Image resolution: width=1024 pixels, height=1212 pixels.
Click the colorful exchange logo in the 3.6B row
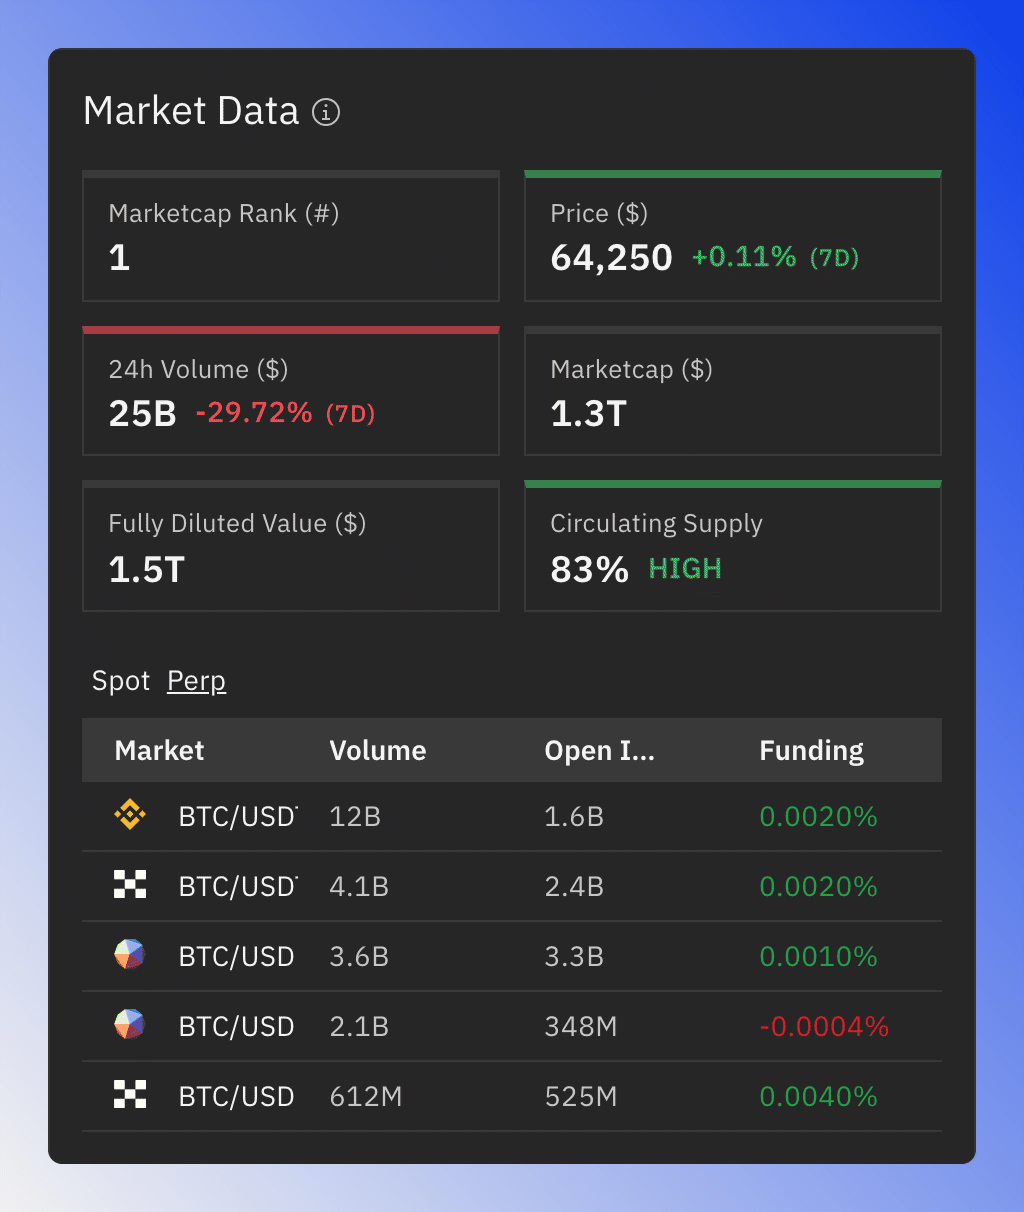tap(130, 955)
